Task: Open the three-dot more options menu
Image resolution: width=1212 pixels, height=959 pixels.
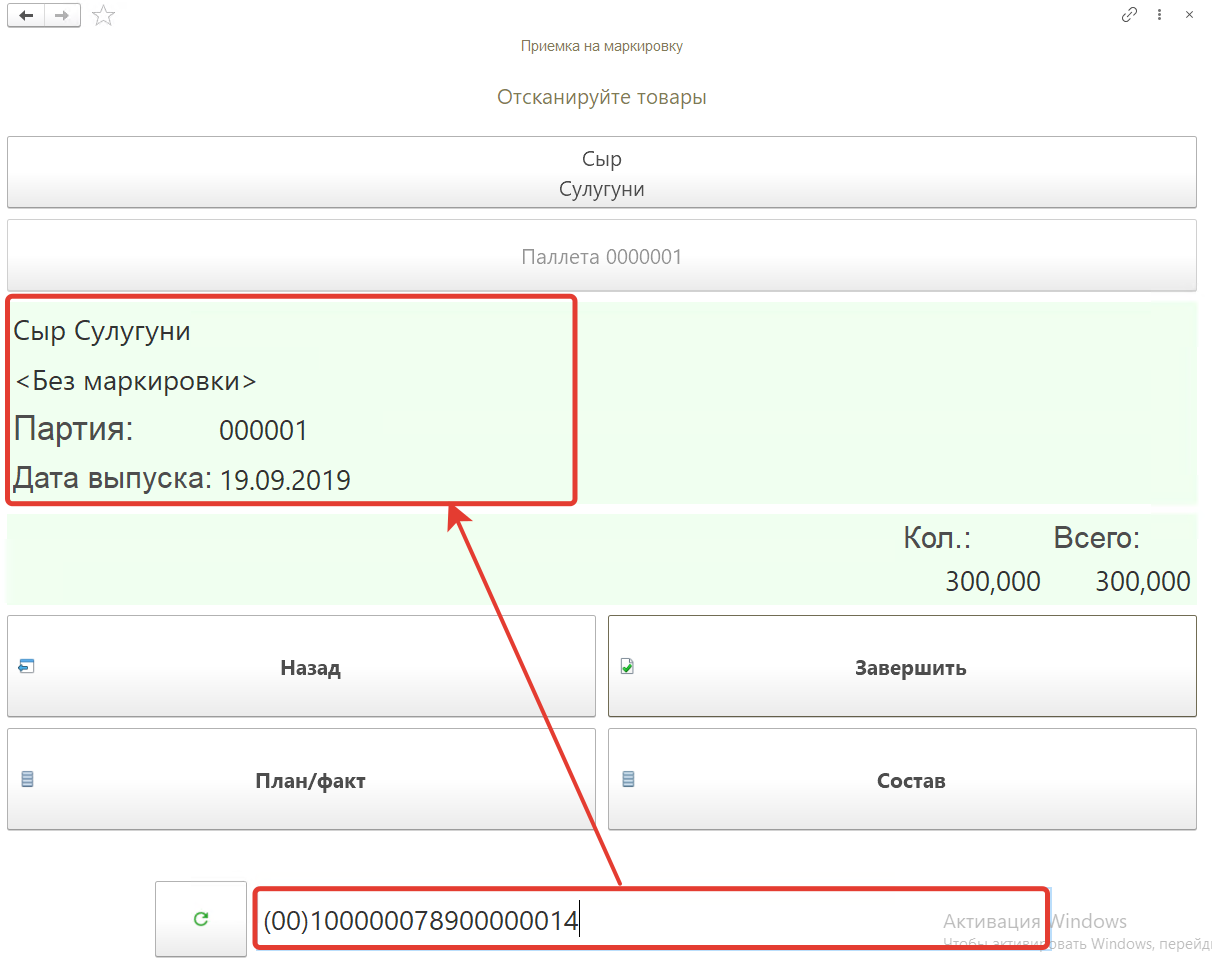Action: pos(1159,15)
